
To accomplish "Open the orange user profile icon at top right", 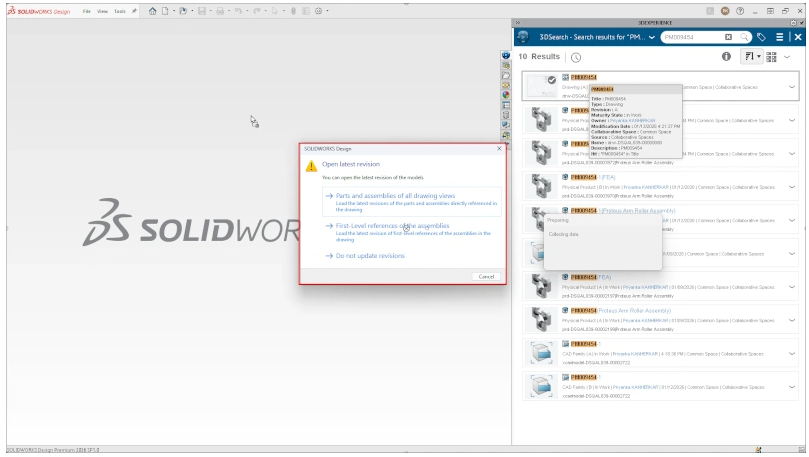I will pos(725,11).
